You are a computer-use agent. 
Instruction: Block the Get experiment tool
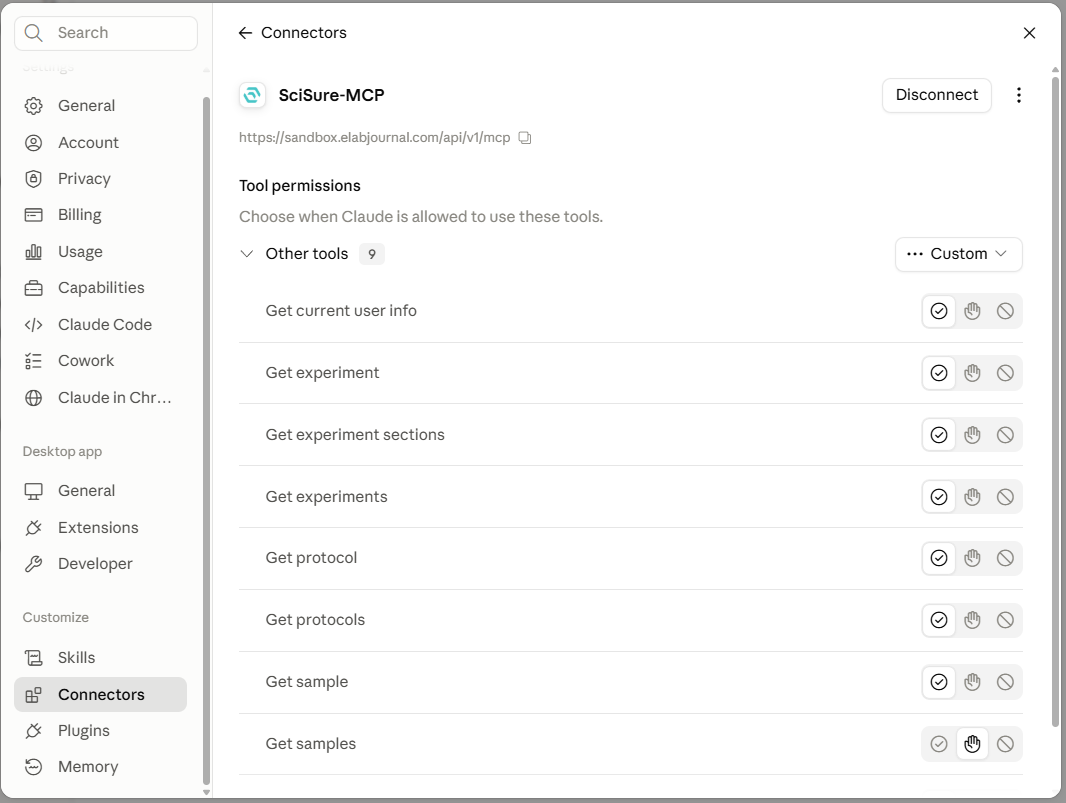pyautogui.click(x=1005, y=373)
